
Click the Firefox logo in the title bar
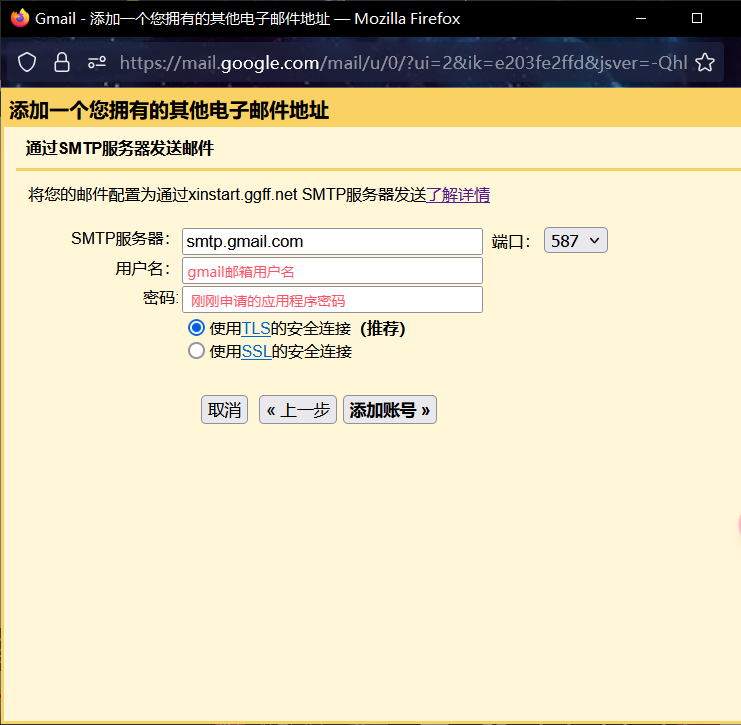pos(20,18)
